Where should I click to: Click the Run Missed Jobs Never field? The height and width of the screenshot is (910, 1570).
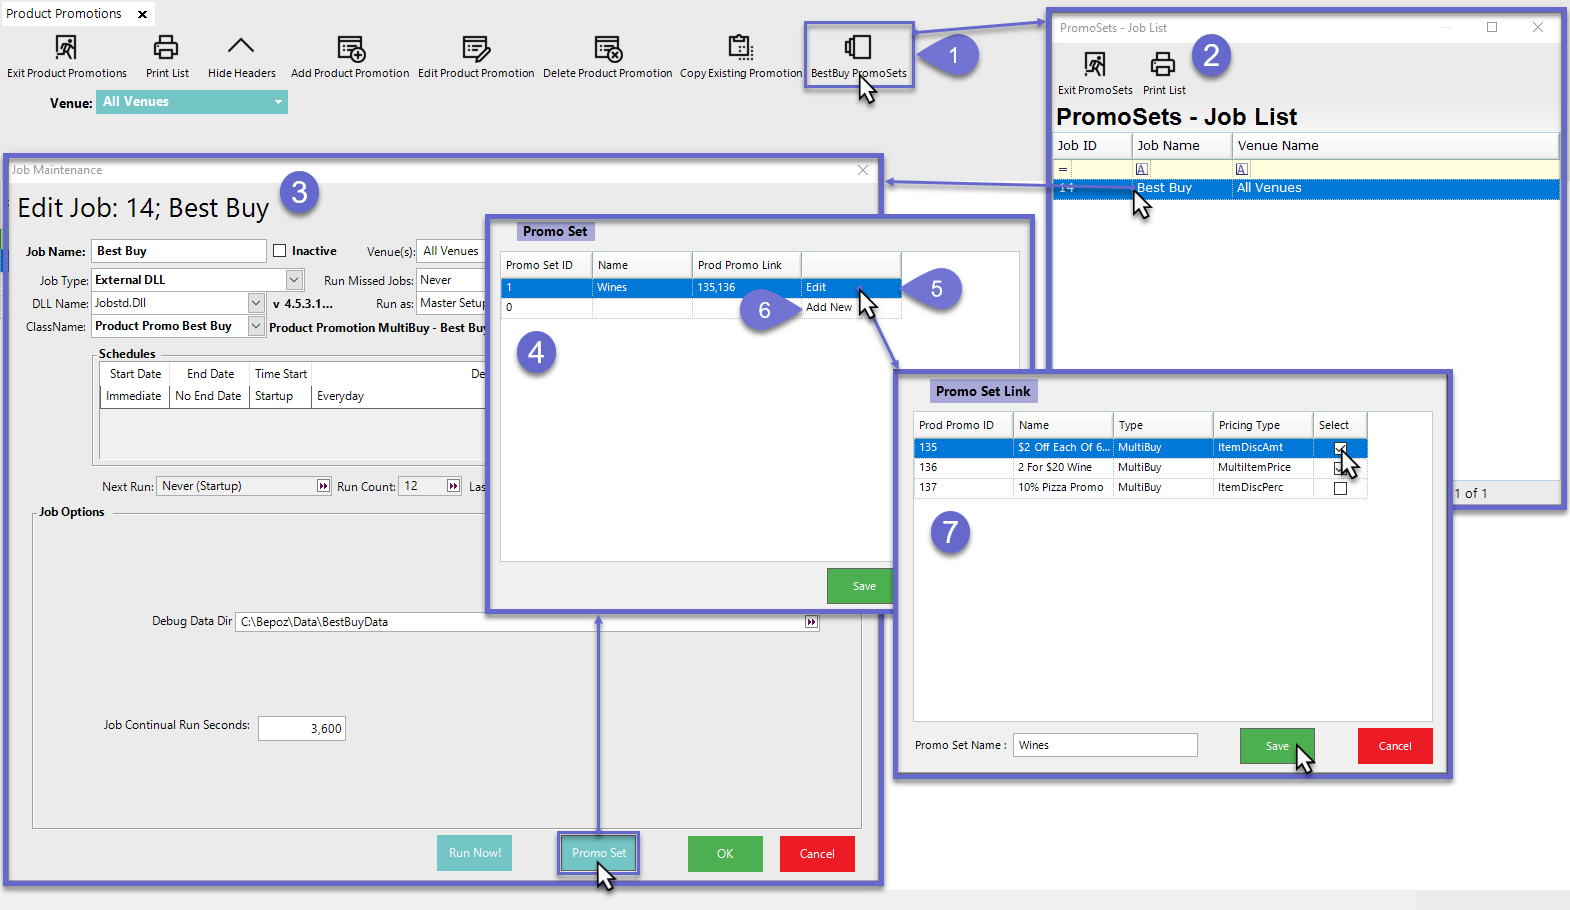click(452, 280)
